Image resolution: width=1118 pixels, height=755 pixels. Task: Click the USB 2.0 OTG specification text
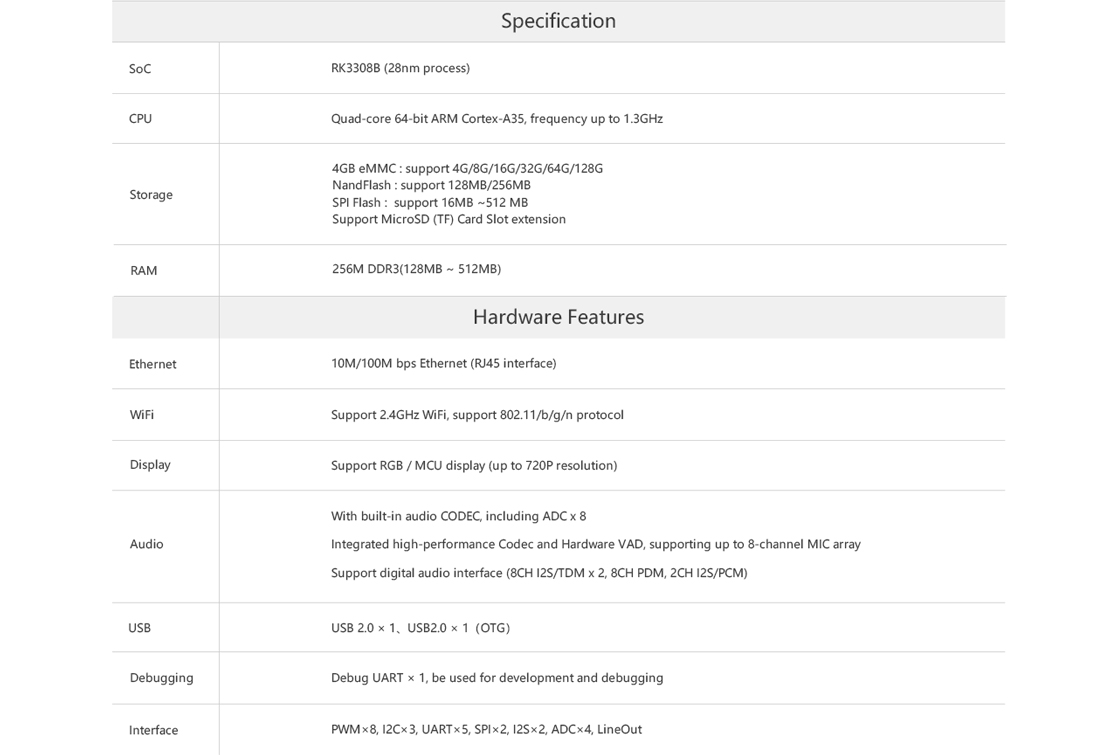point(421,628)
